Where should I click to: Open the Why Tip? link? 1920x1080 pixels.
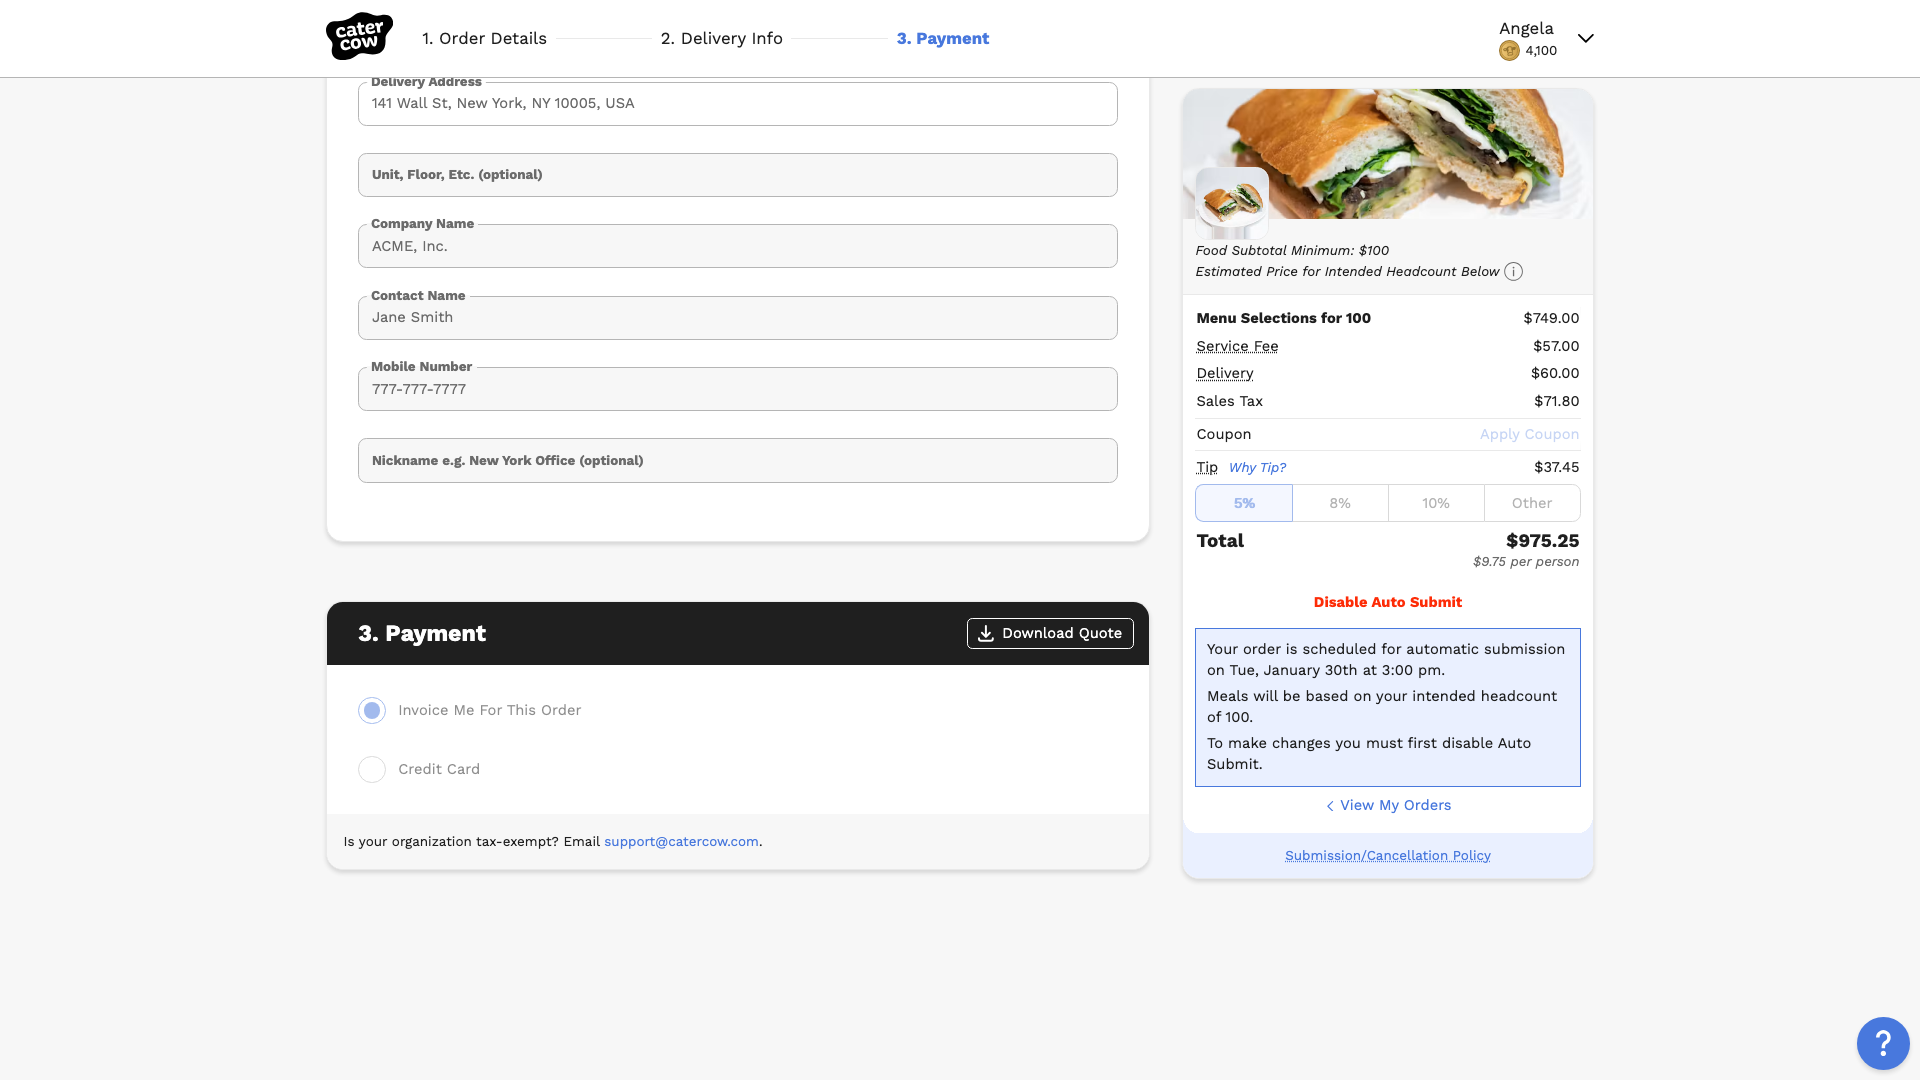(x=1257, y=467)
